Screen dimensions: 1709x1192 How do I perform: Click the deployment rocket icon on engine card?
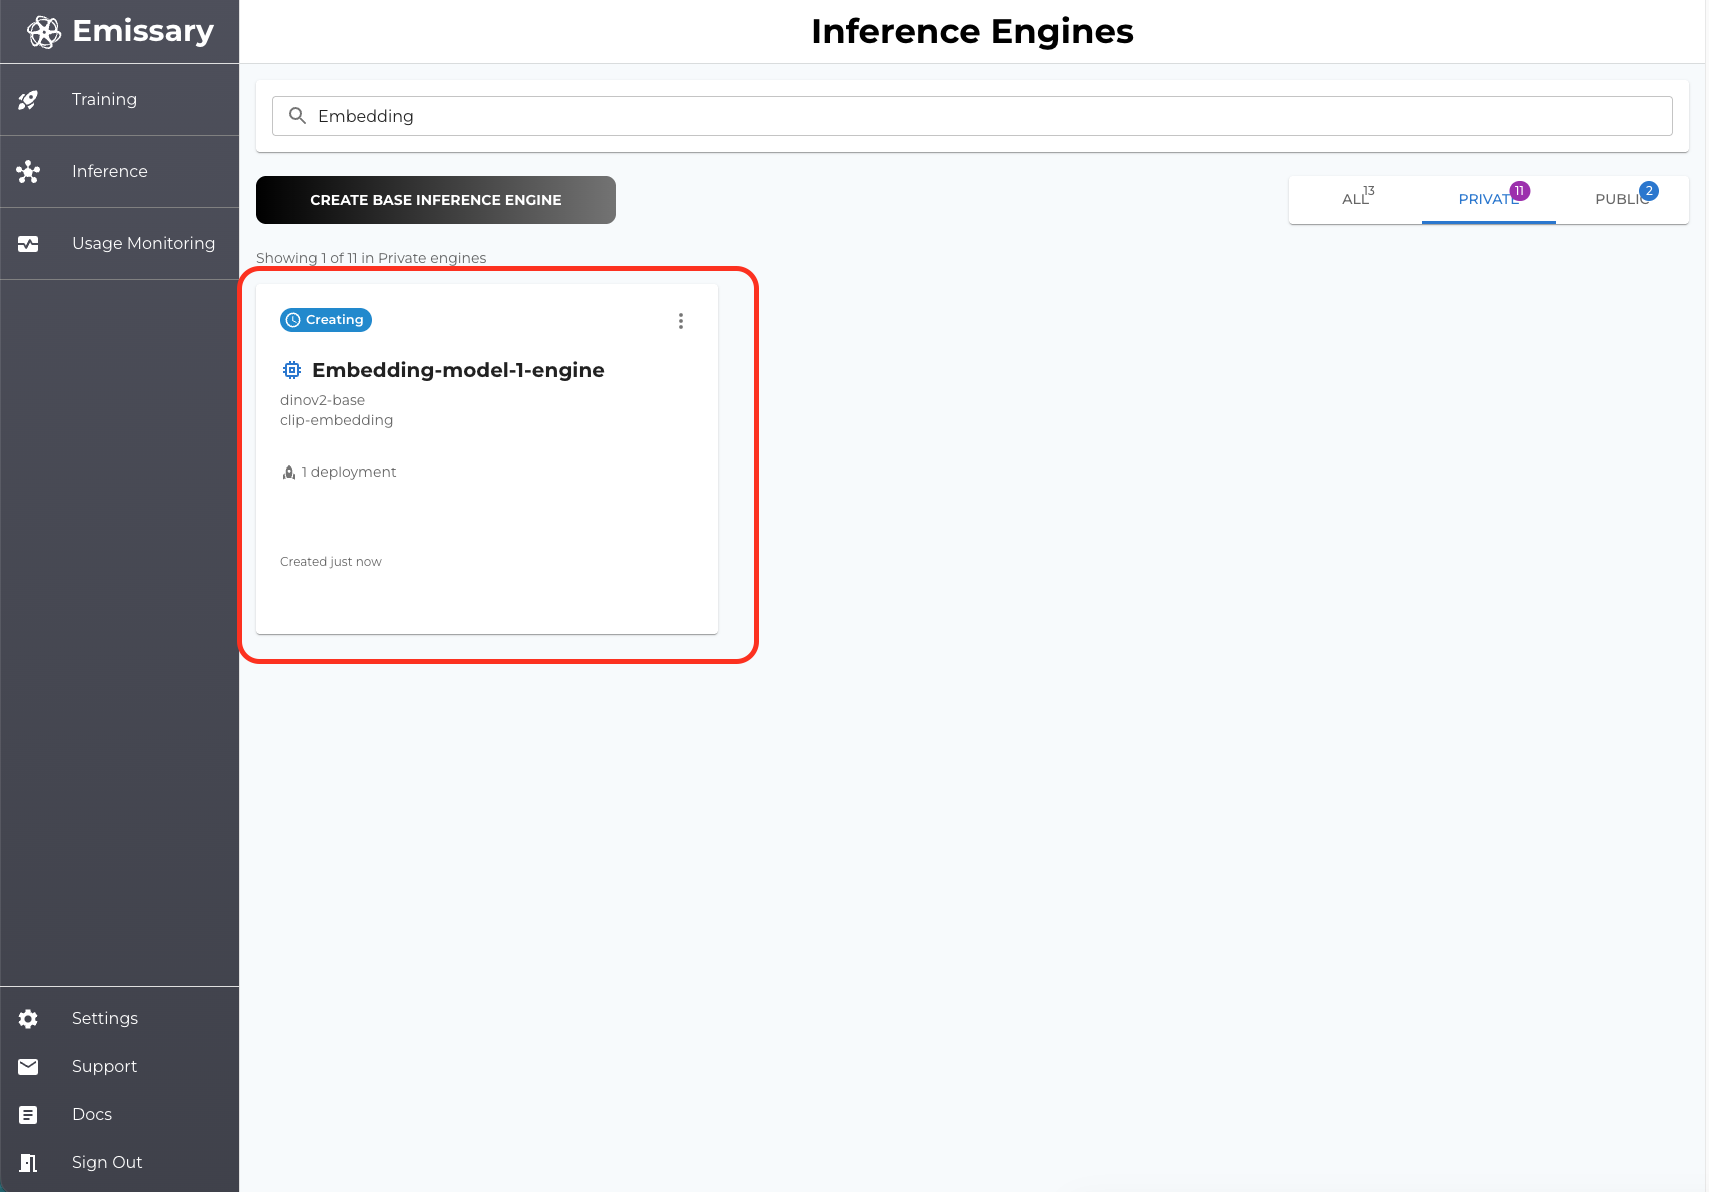288,471
